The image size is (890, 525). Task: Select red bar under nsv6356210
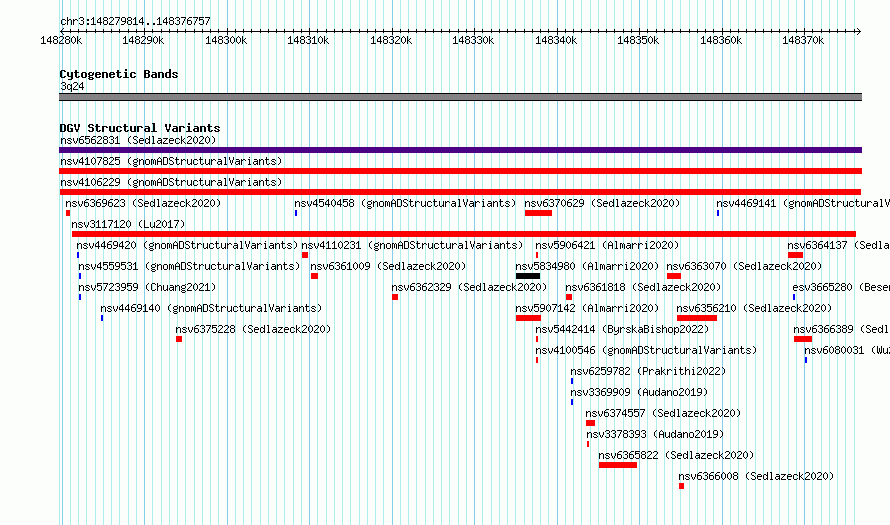pyautogui.click(x=697, y=318)
